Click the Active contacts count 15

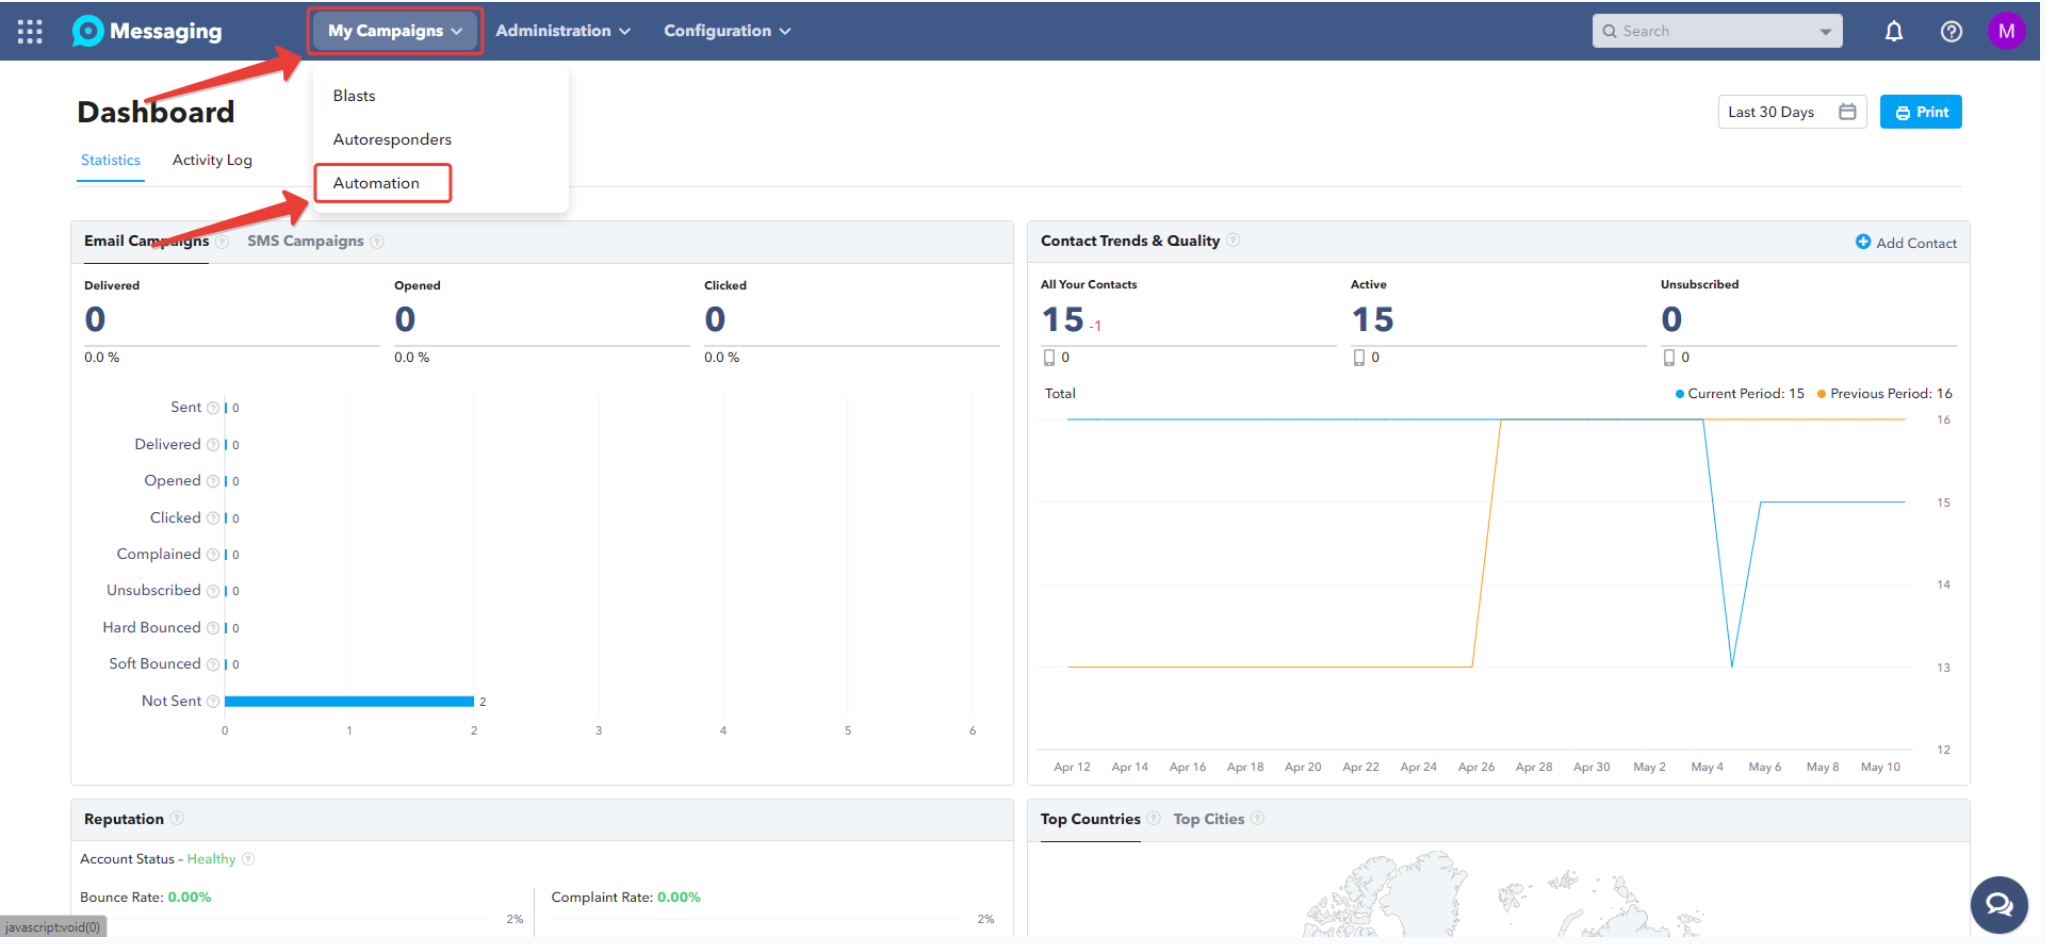(x=1372, y=320)
